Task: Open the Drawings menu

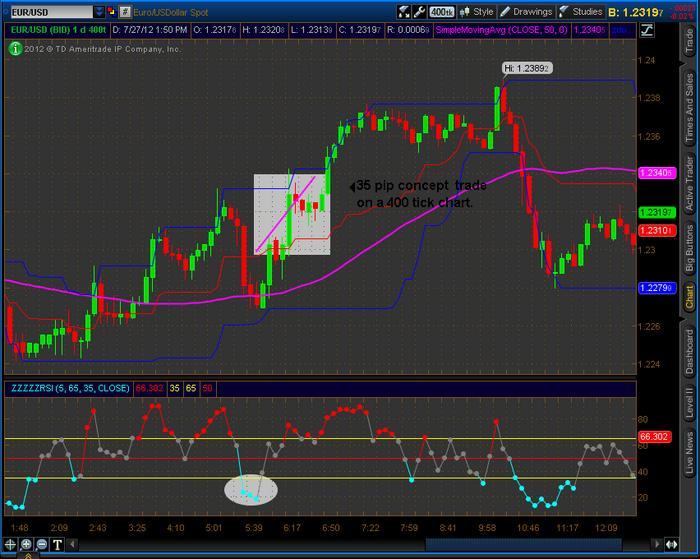Action: [x=526, y=12]
